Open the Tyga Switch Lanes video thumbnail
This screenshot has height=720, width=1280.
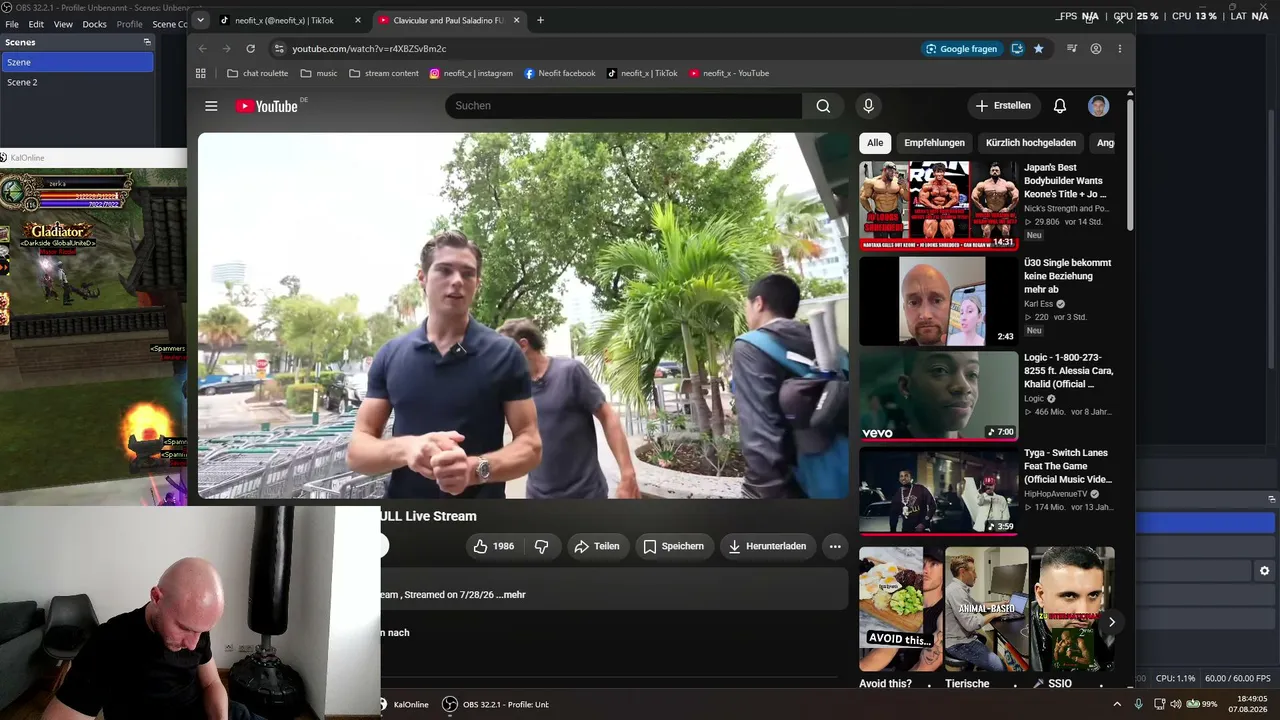(938, 491)
